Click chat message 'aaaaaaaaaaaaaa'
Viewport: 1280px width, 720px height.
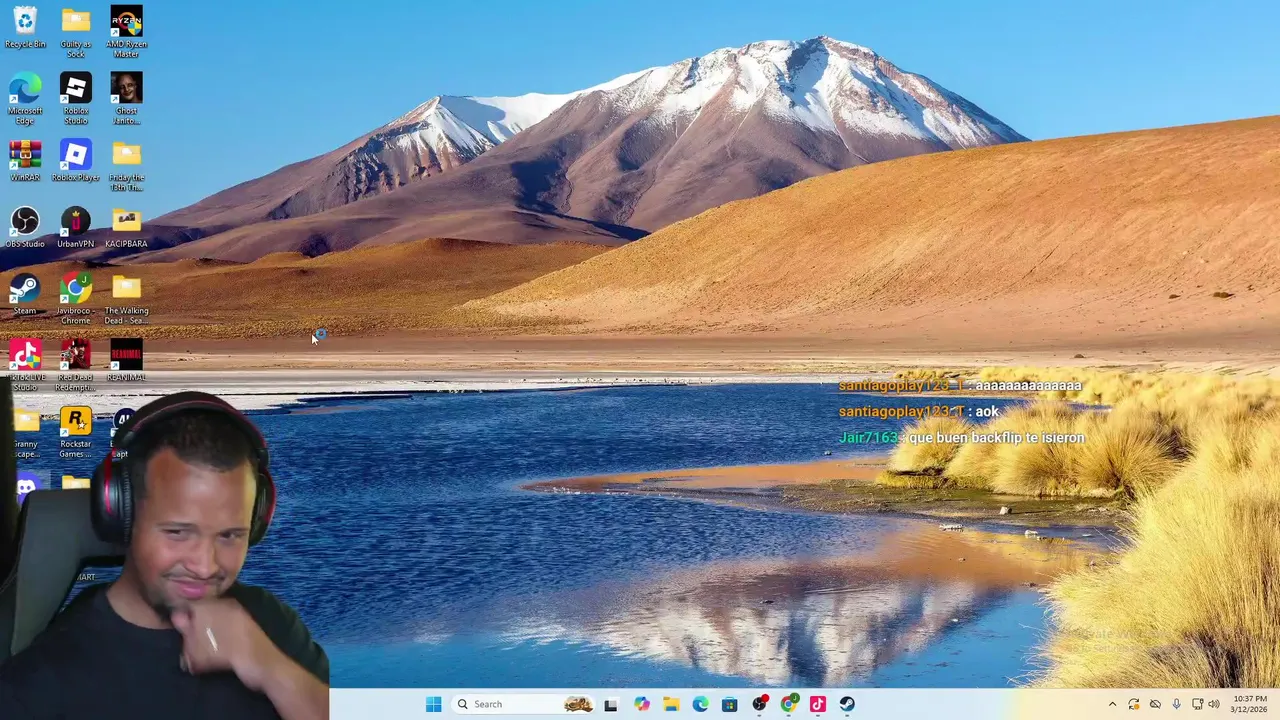pyautogui.click(x=1028, y=386)
